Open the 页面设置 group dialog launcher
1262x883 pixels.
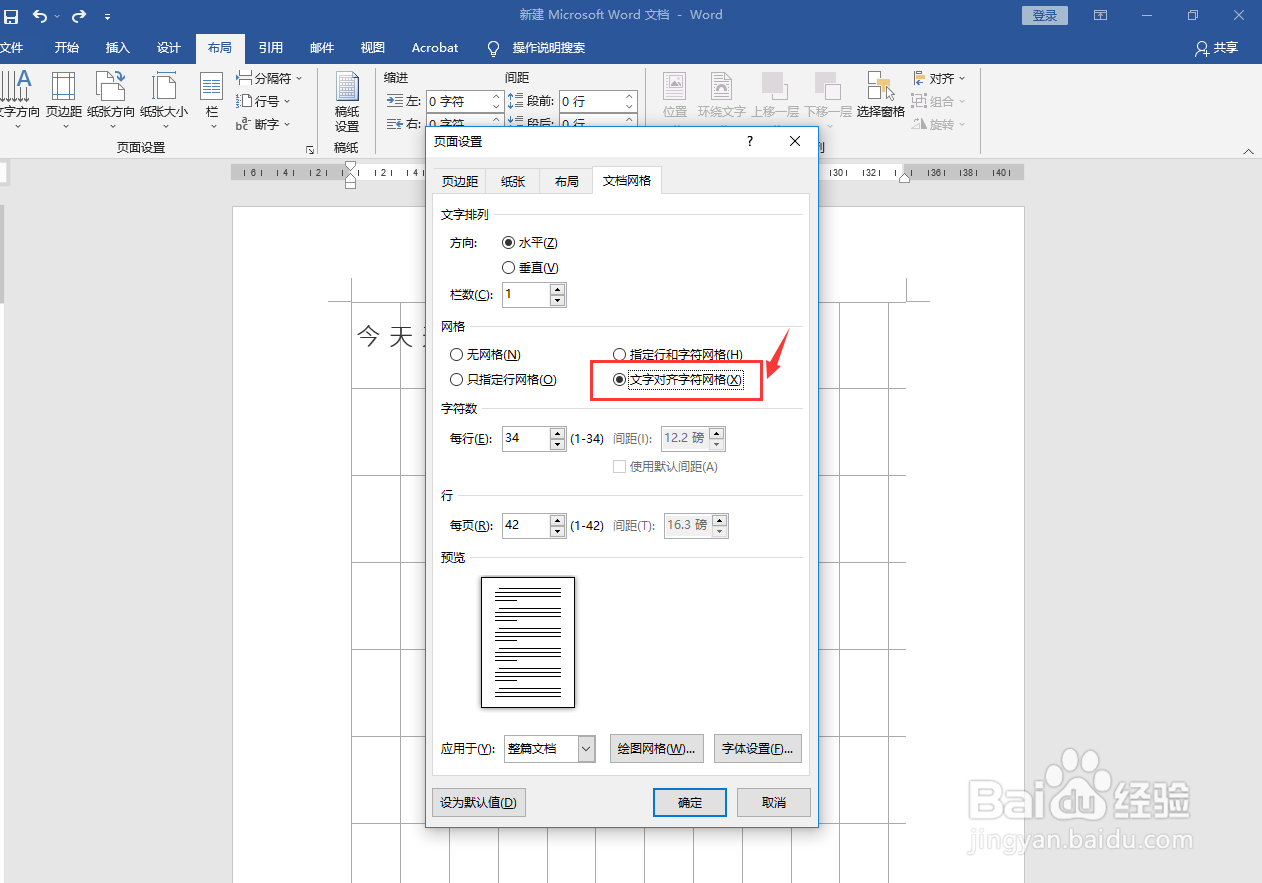[310, 149]
